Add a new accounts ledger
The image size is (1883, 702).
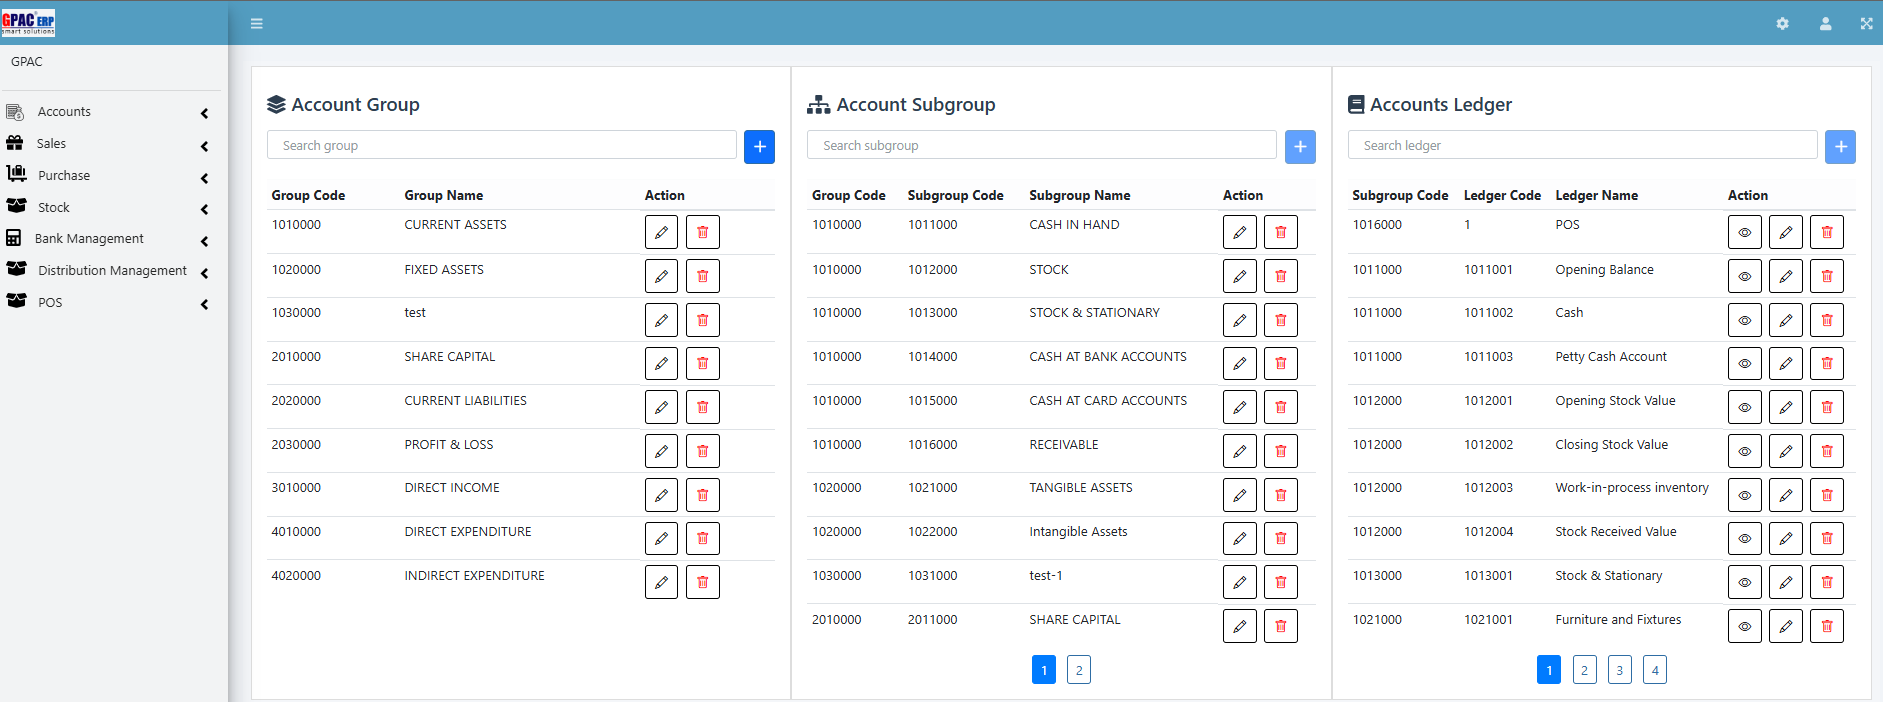[x=1839, y=147]
